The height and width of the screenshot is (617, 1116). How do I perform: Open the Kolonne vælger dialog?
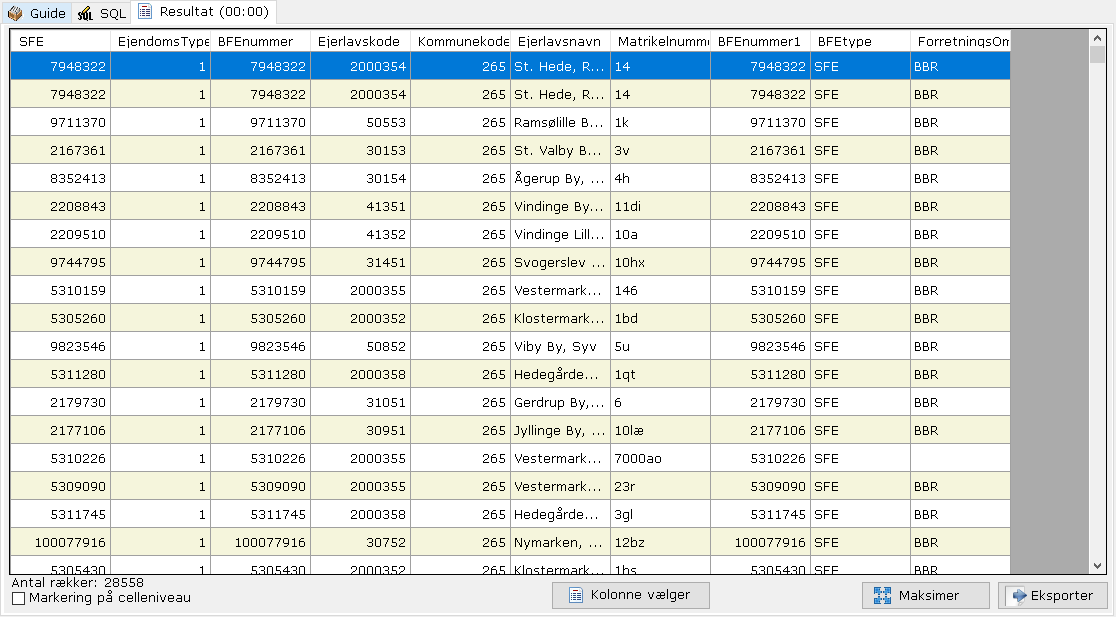630,595
